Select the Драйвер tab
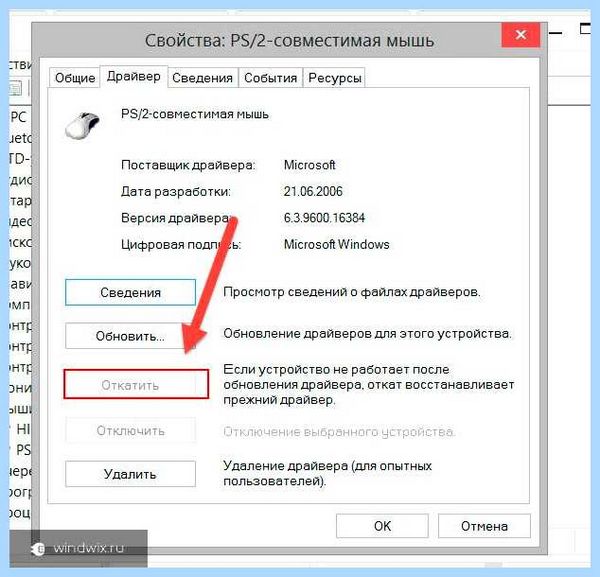Viewport: 600px width, 577px height. [x=134, y=77]
